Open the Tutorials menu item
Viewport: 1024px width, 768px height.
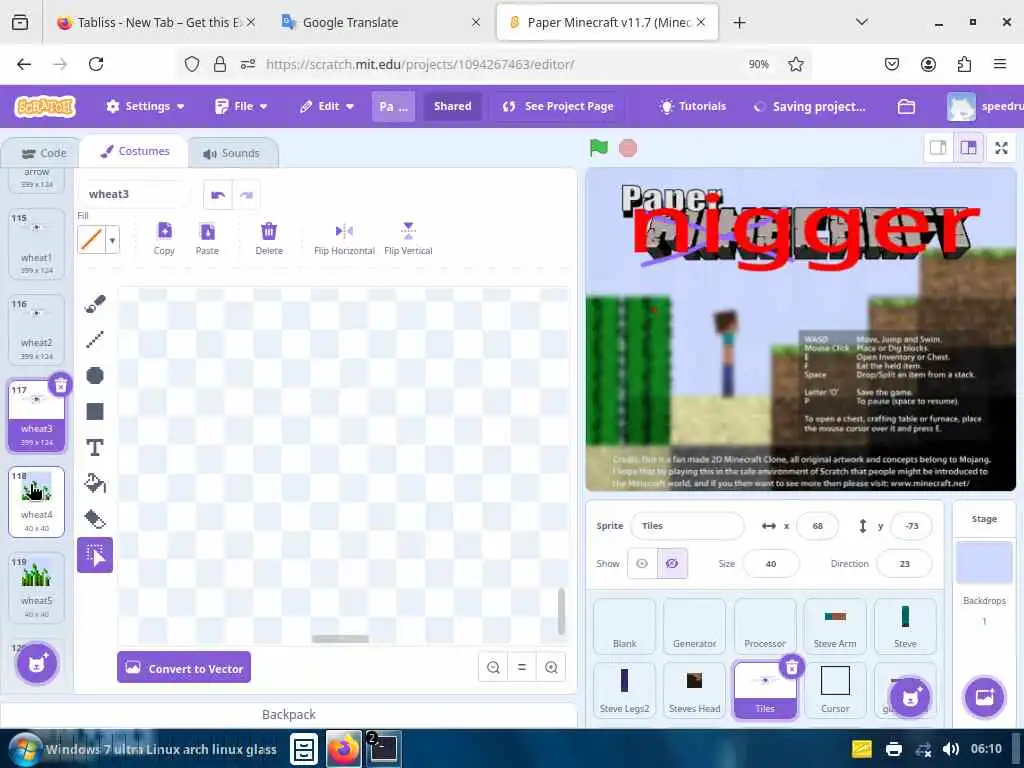click(693, 106)
